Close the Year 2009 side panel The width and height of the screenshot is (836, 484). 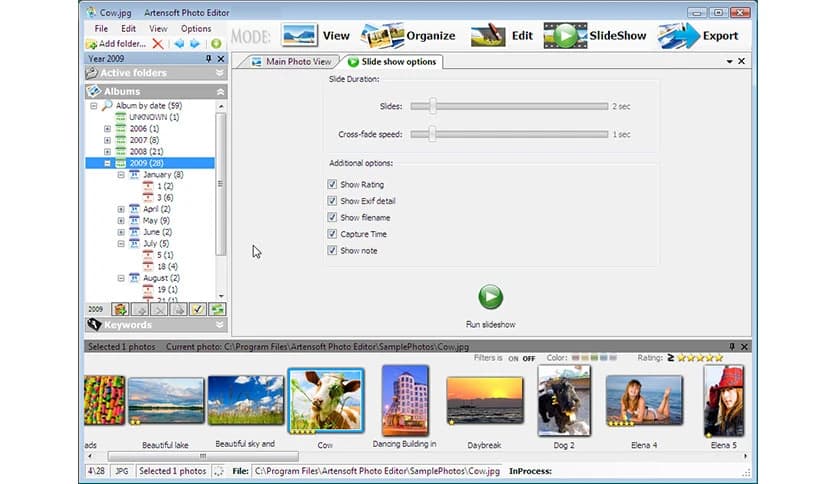(221, 59)
